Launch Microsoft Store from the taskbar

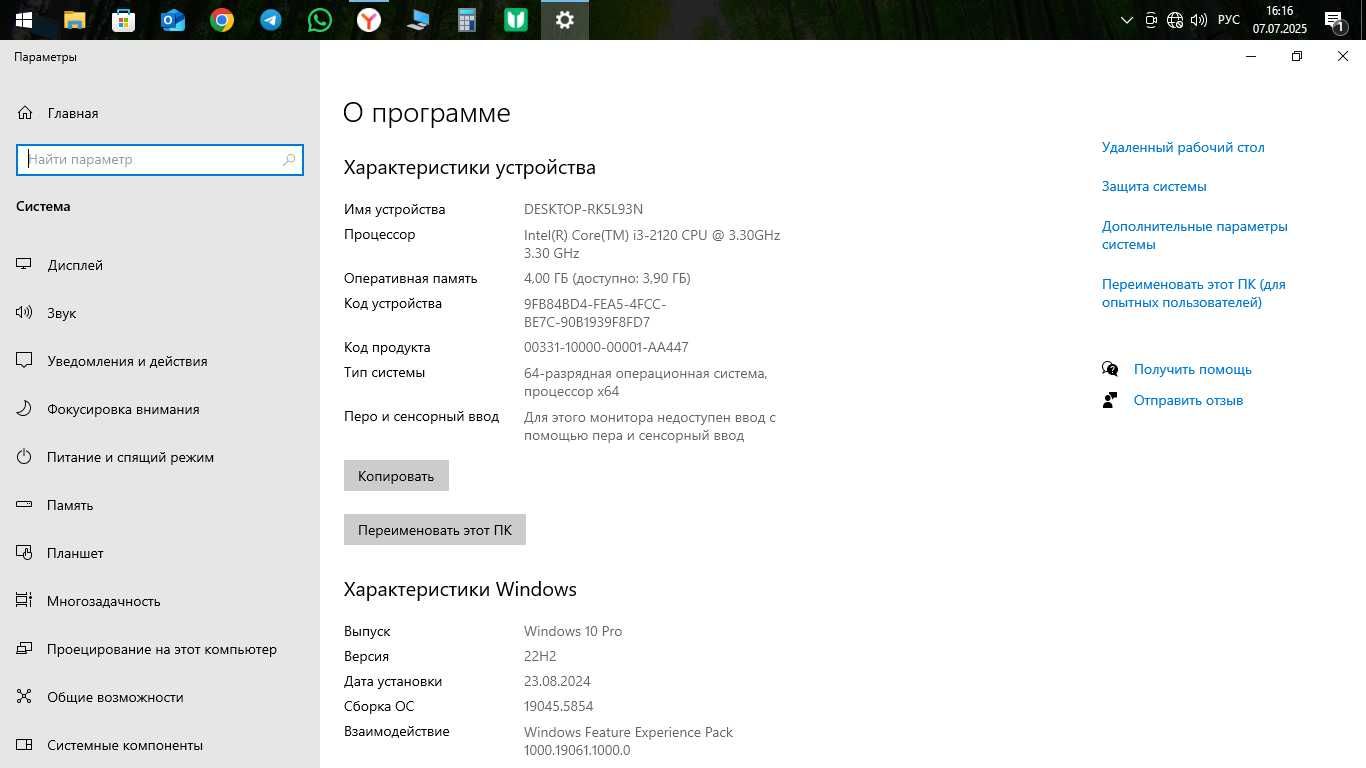tap(123, 20)
